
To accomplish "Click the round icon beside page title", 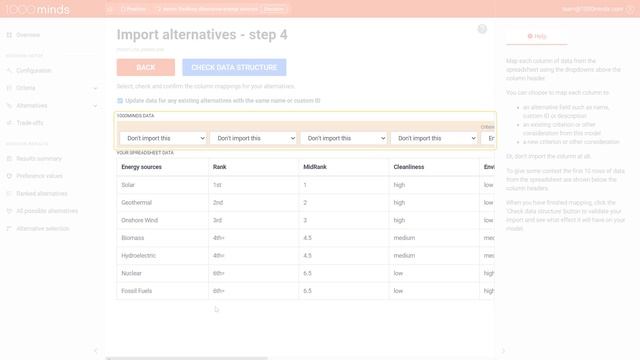I will click(482, 29).
